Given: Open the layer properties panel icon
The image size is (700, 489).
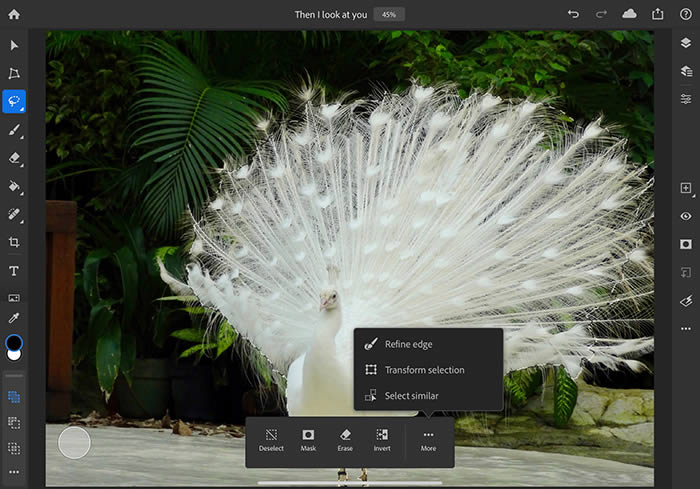Looking at the screenshot, I should [x=685, y=99].
